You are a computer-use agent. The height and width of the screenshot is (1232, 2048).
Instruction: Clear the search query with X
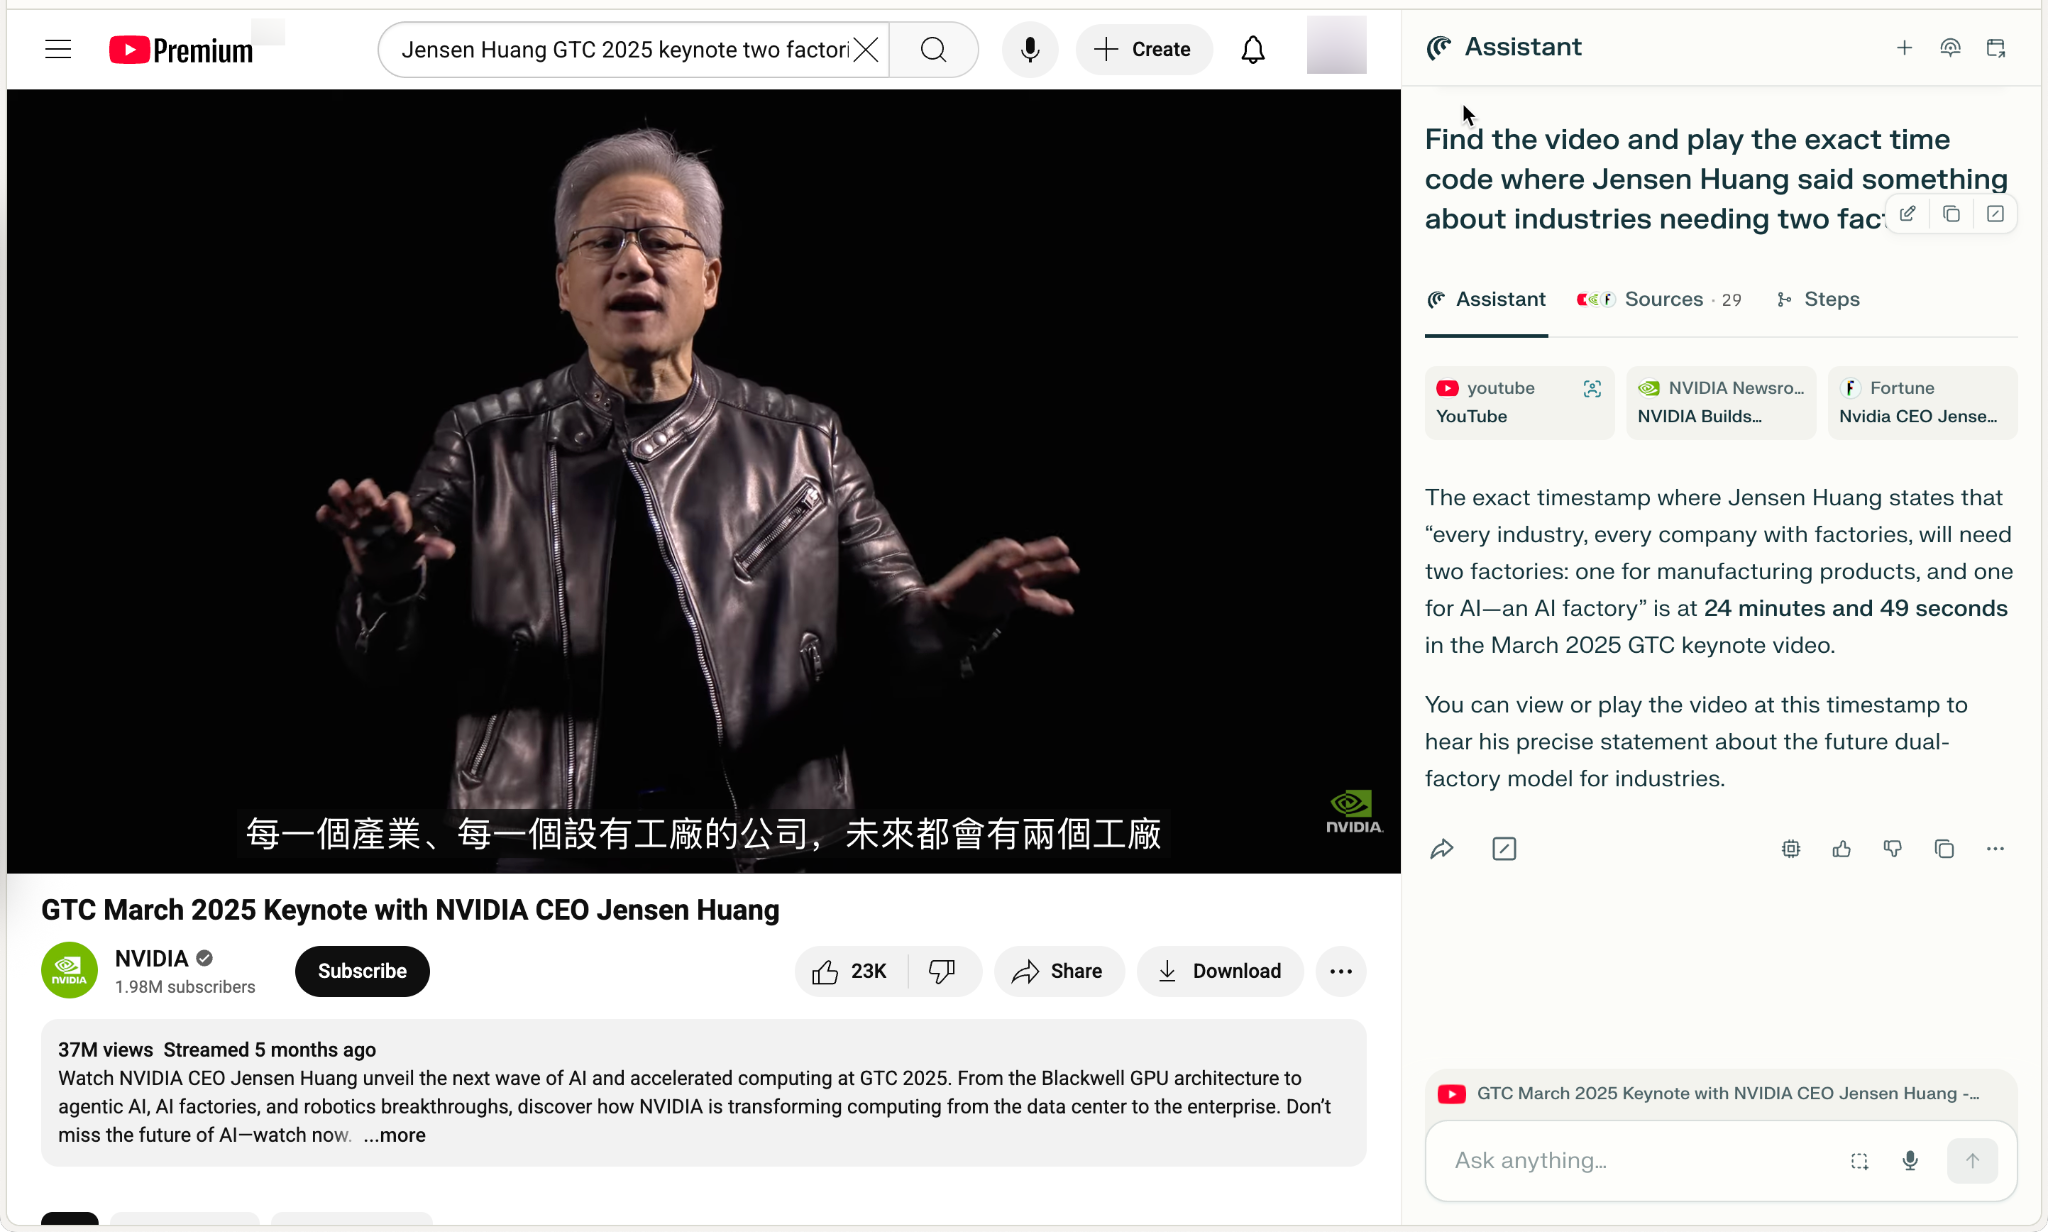point(866,49)
